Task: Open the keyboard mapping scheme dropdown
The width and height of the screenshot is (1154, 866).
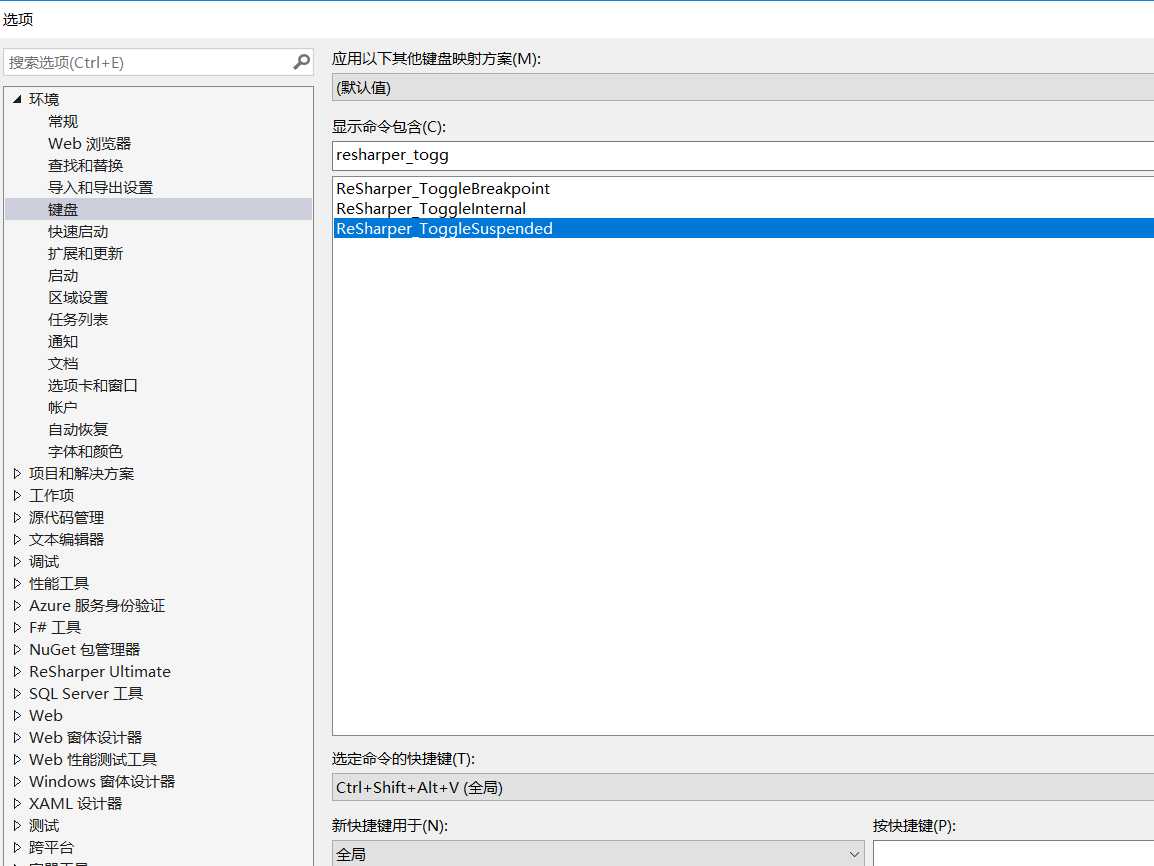Action: [x=743, y=88]
